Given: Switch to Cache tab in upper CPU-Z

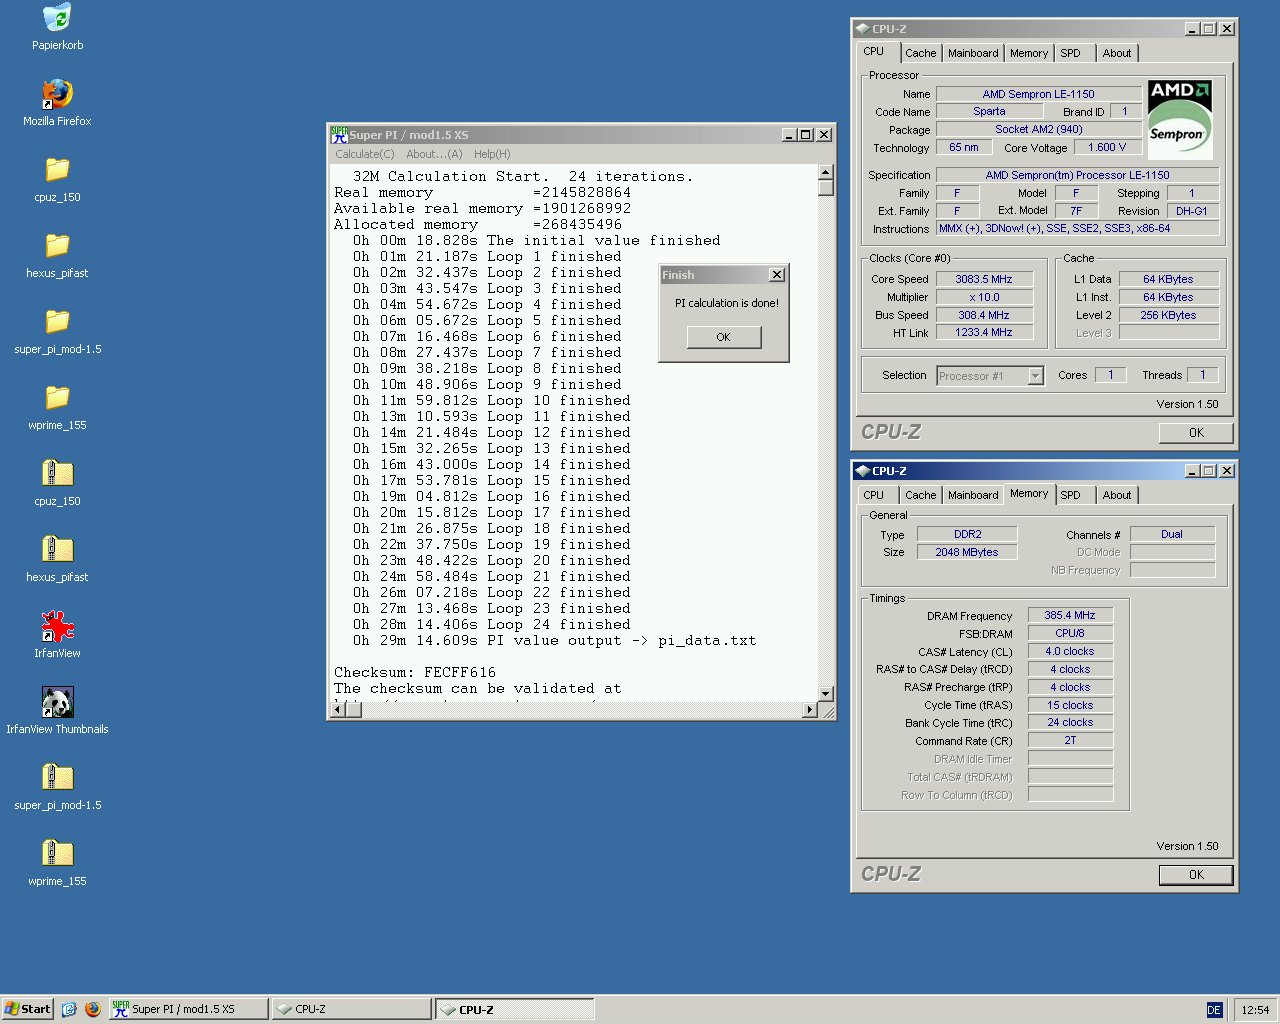Looking at the screenshot, I should click(920, 53).
